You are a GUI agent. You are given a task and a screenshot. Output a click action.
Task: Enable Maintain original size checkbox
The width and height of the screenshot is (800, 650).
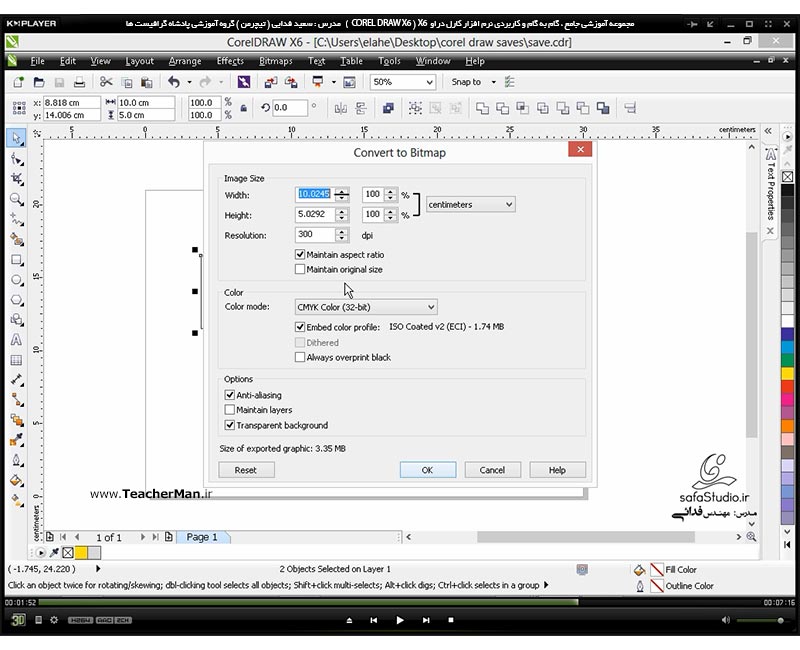(300, 269)
